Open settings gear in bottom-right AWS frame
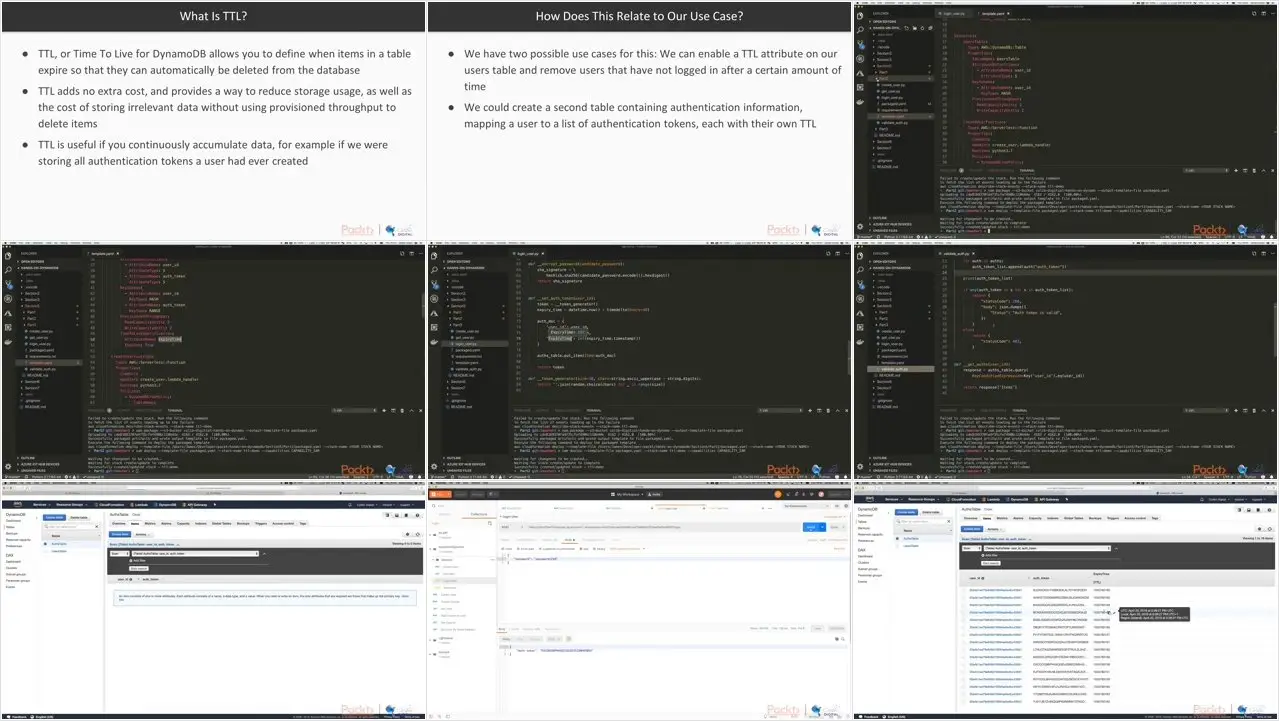The width and height of the screenshot is (1279, 721). (1259, 529)
